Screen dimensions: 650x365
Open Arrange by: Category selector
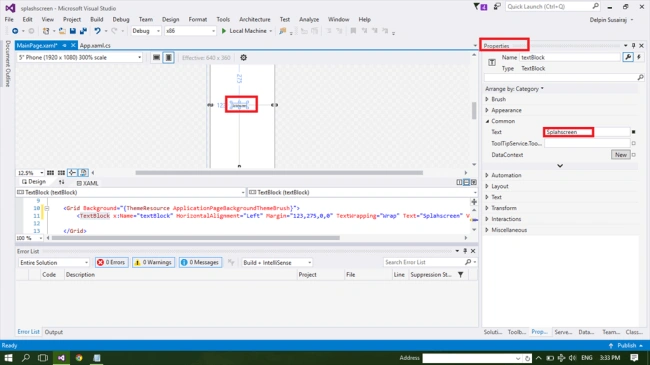point(514,89)
